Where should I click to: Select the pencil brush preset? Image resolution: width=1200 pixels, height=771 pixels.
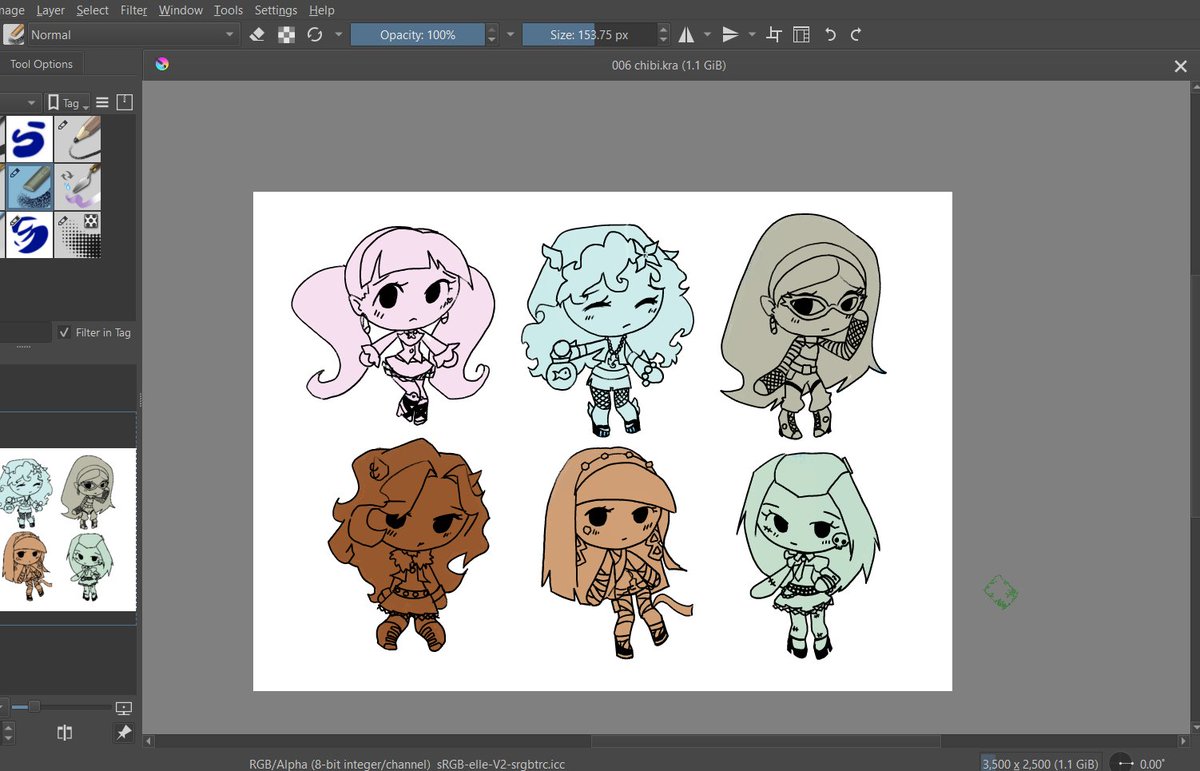(77, 139)
